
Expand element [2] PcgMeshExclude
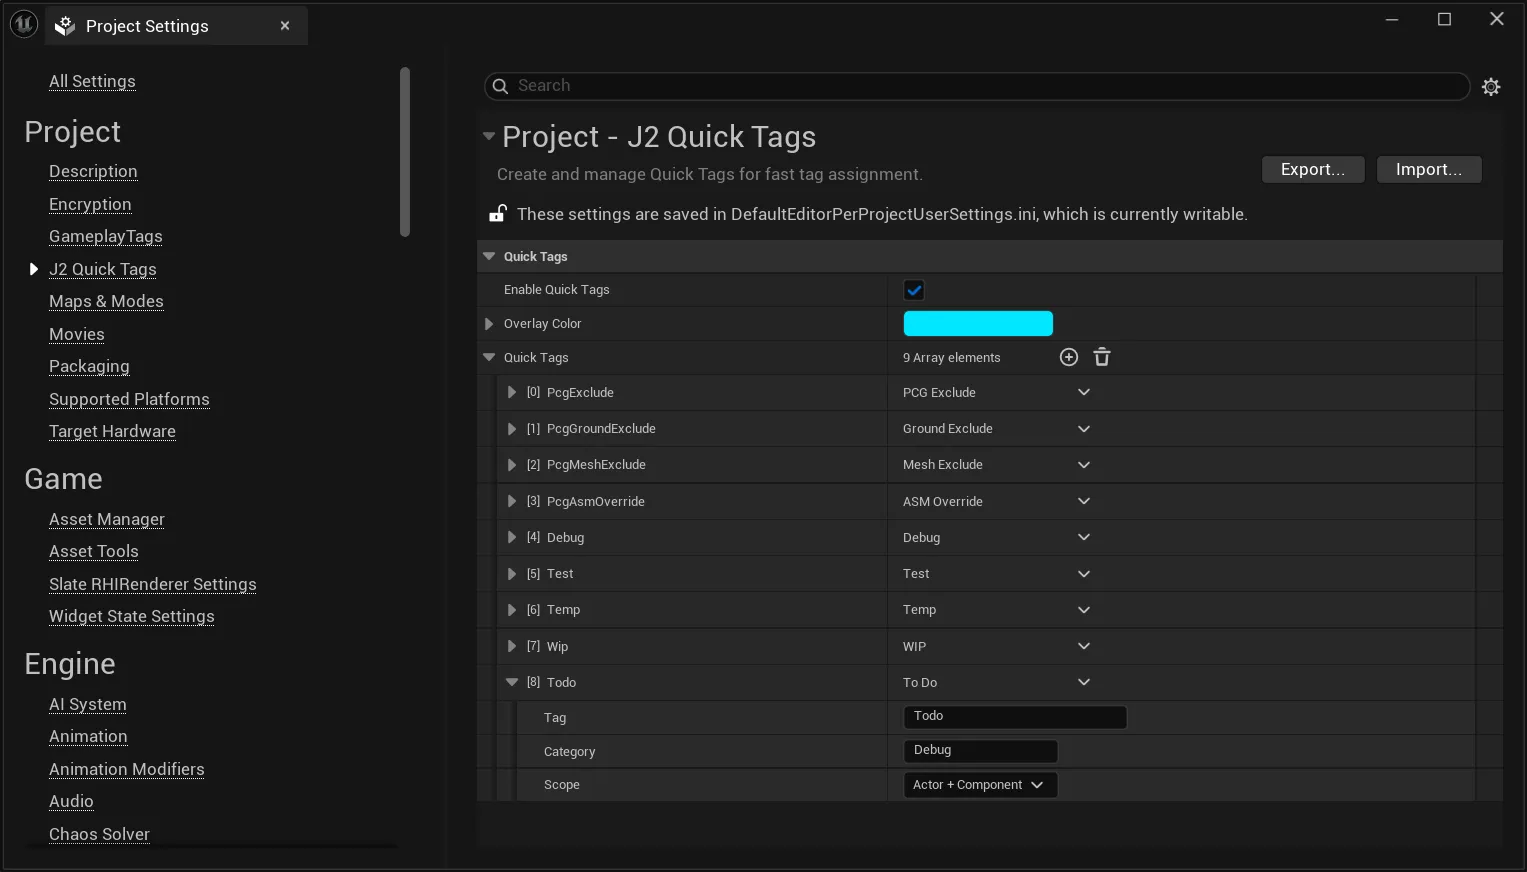click(x=512, y=465)
